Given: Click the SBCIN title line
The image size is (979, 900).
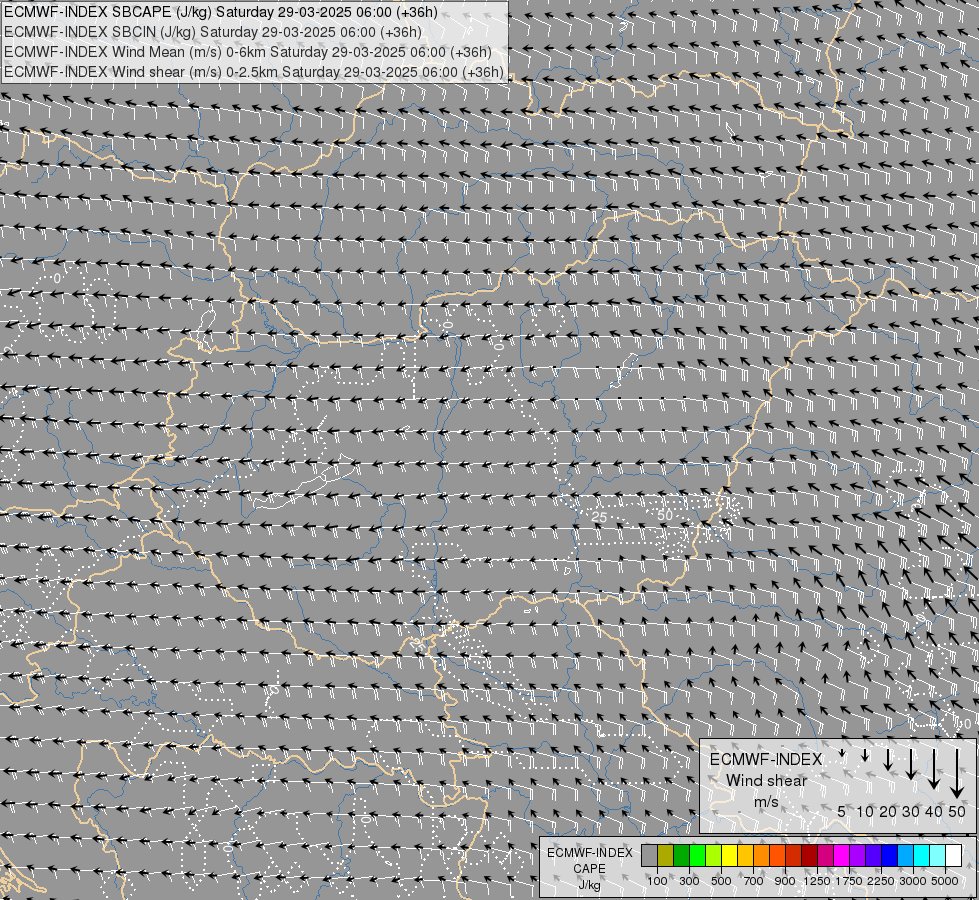Looking at the screenshot, I should click(212, 32).
